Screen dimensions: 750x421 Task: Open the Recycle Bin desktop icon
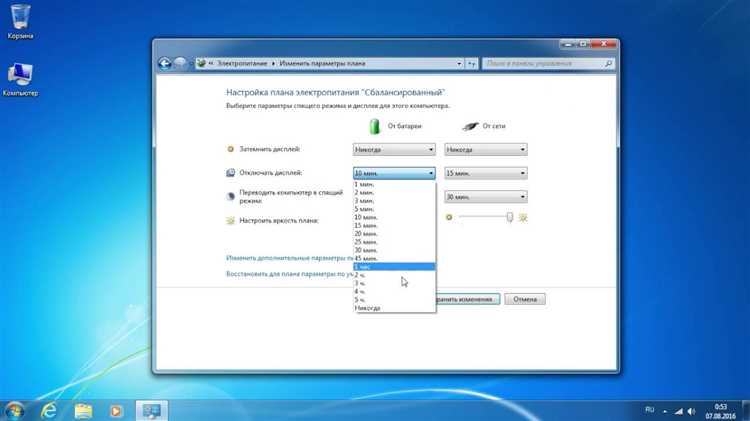[20, 22]
